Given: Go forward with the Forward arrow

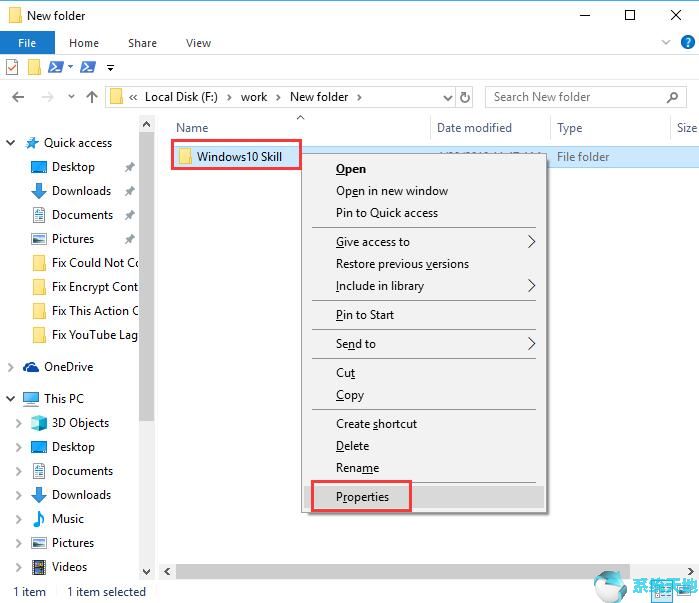Looking at the screenshot, I should point(47,97).
